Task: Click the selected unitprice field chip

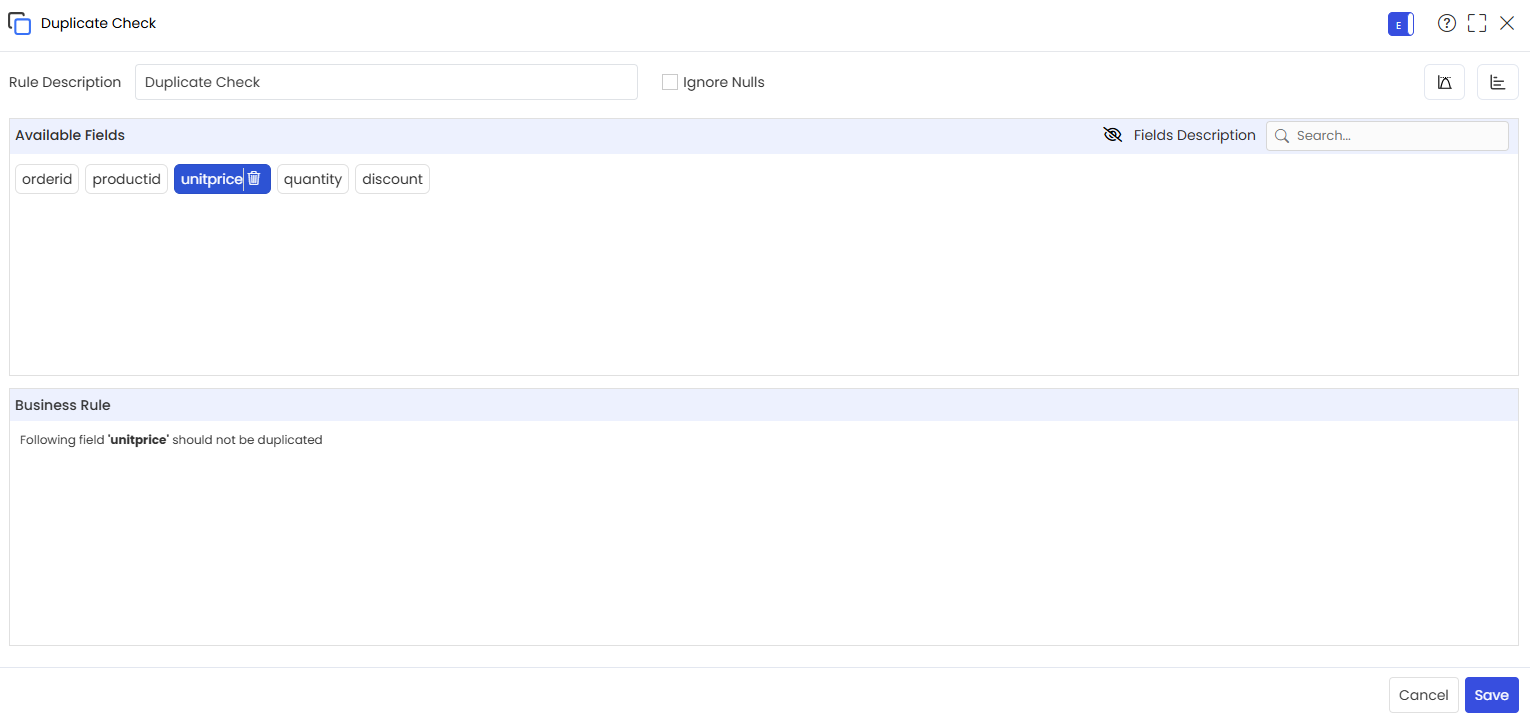Action: click(211, 179)
